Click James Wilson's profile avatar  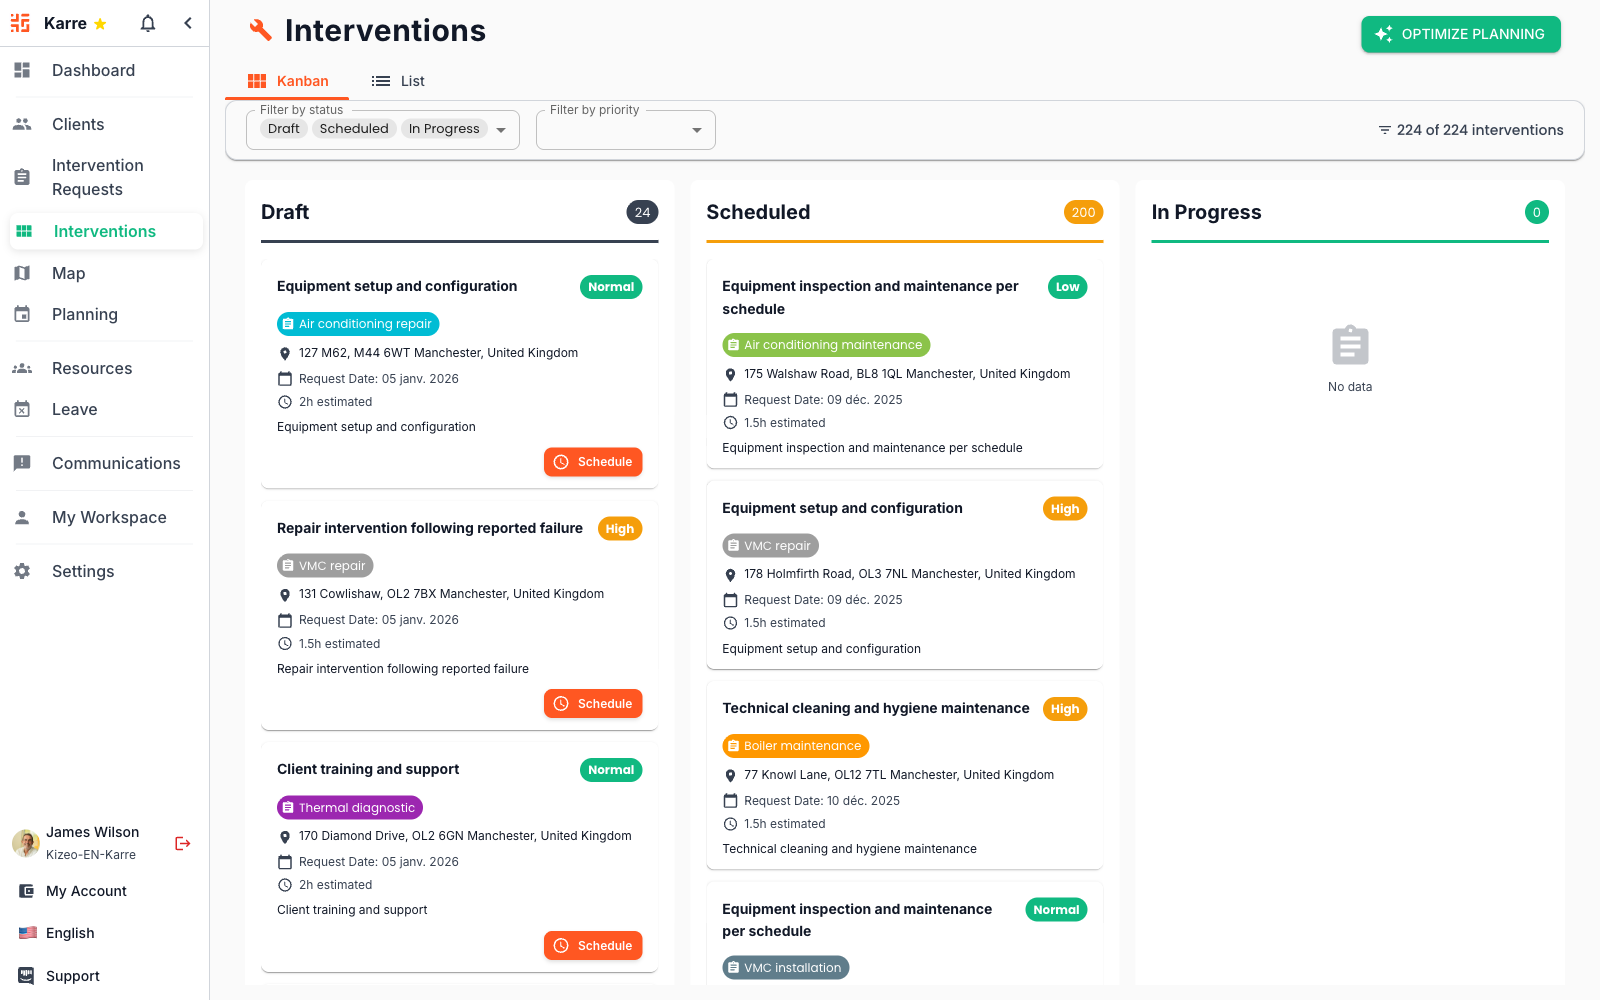25,843
